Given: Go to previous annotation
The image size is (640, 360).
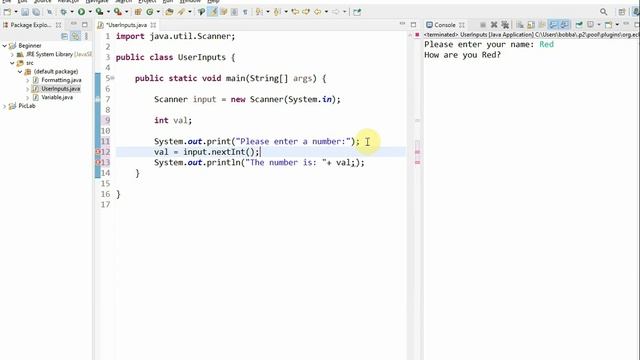Looking at the screenshot, I should tap(277, 12).
